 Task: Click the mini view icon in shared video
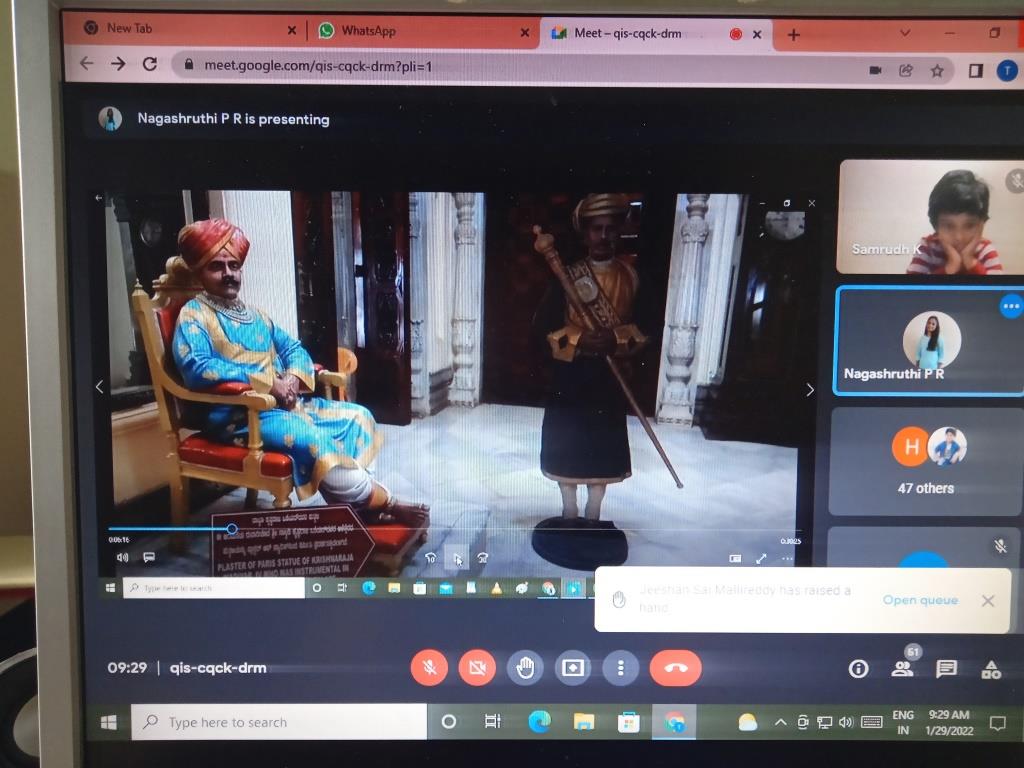pos(735,558)
